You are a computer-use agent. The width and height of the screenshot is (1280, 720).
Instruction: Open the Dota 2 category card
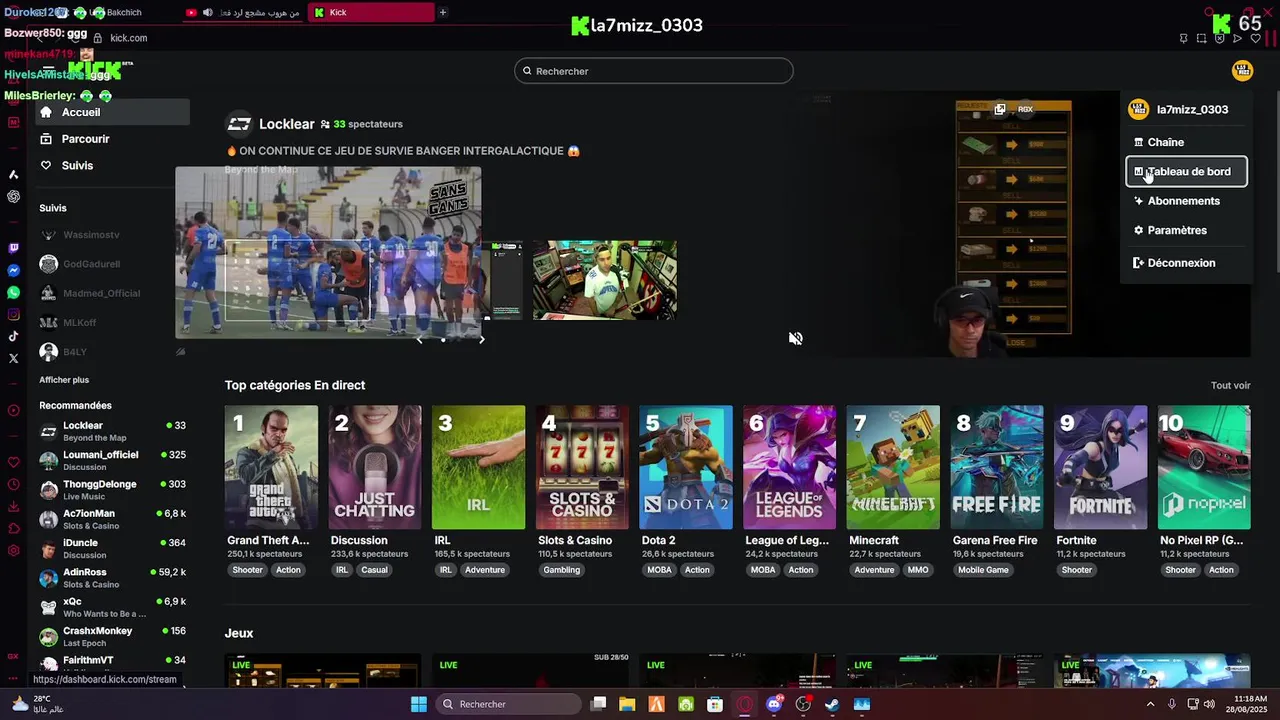point(686,467)
